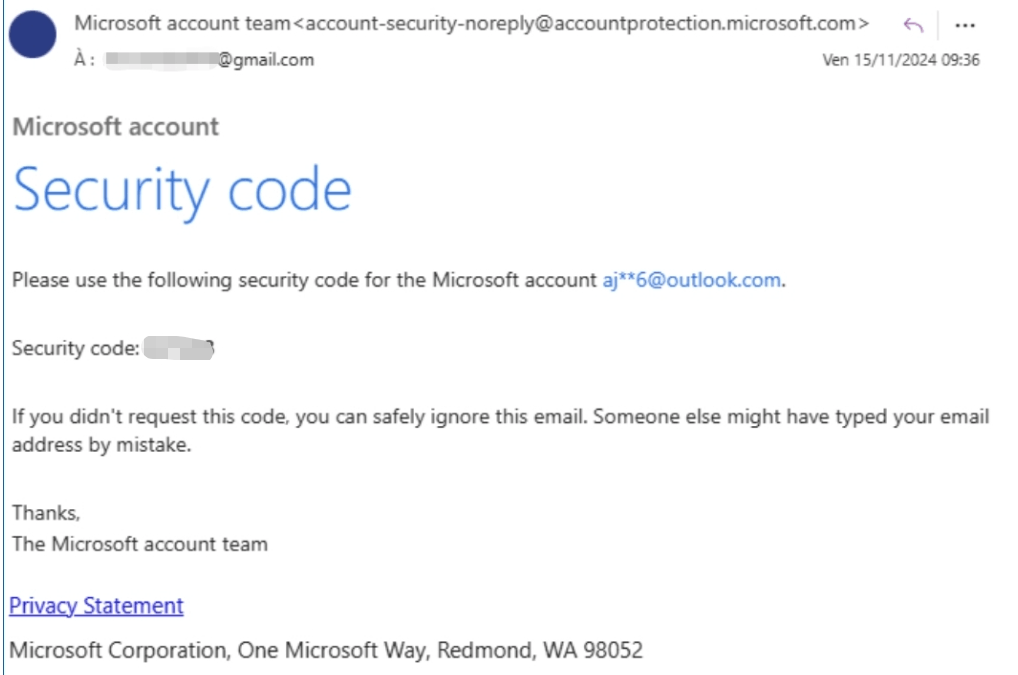Click the "Security code:" label text
Viewport: 1018px width, 675px height.
(76, 349)
